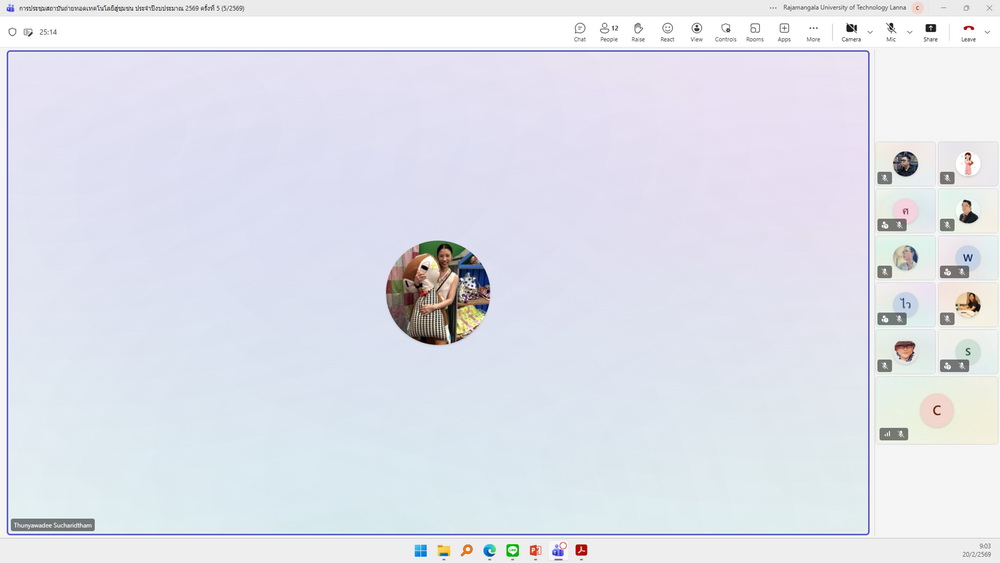Click the meeting notes icon beside timer

point(28,32)
